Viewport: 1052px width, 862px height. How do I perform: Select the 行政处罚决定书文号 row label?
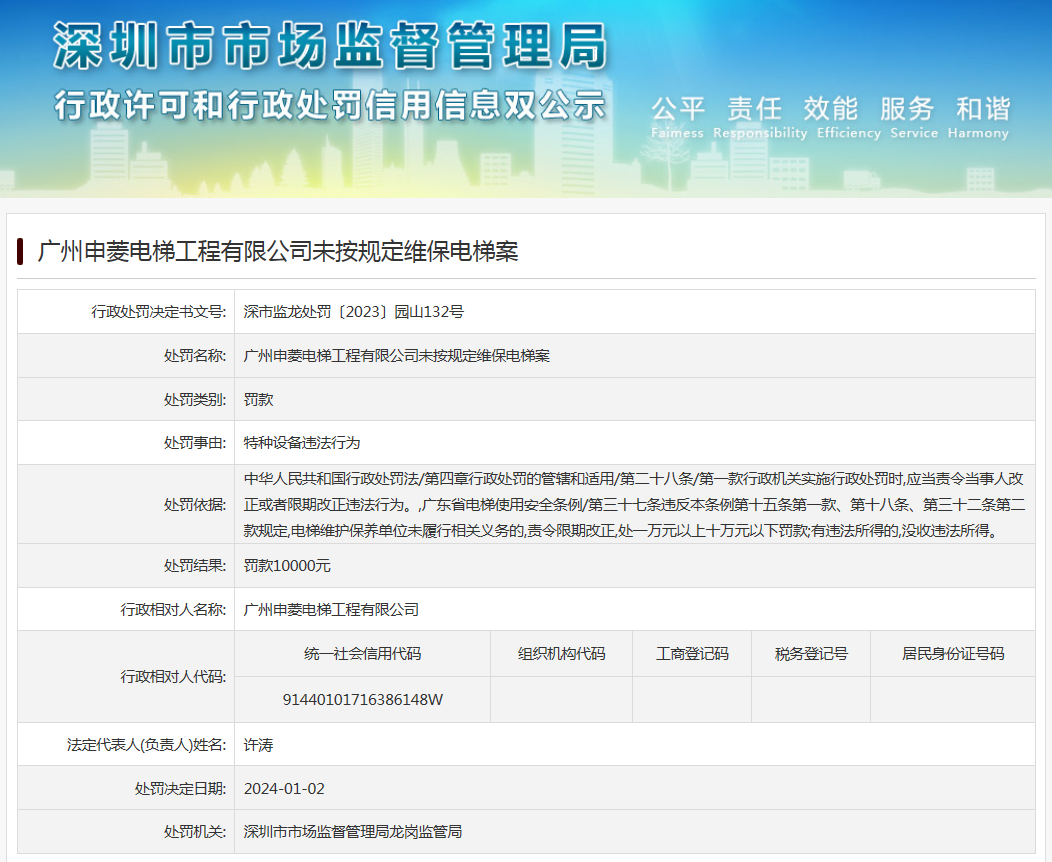(158, 312)
